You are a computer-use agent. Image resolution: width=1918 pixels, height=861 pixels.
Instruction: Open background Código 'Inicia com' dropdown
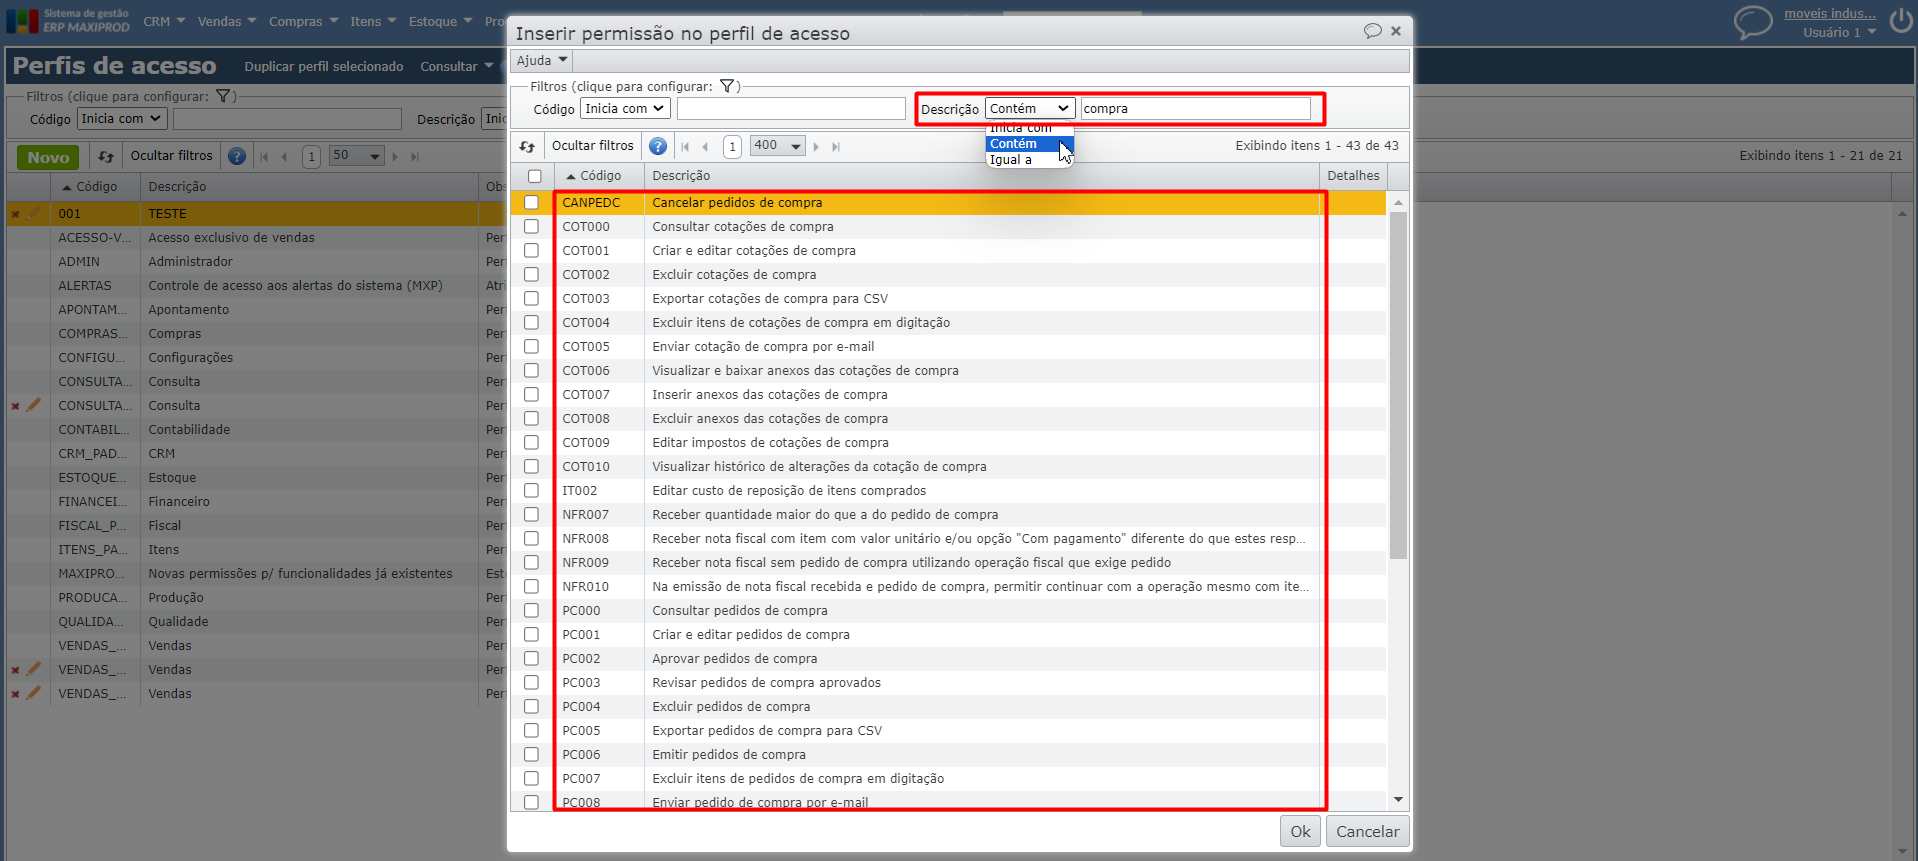pos(121,118)
